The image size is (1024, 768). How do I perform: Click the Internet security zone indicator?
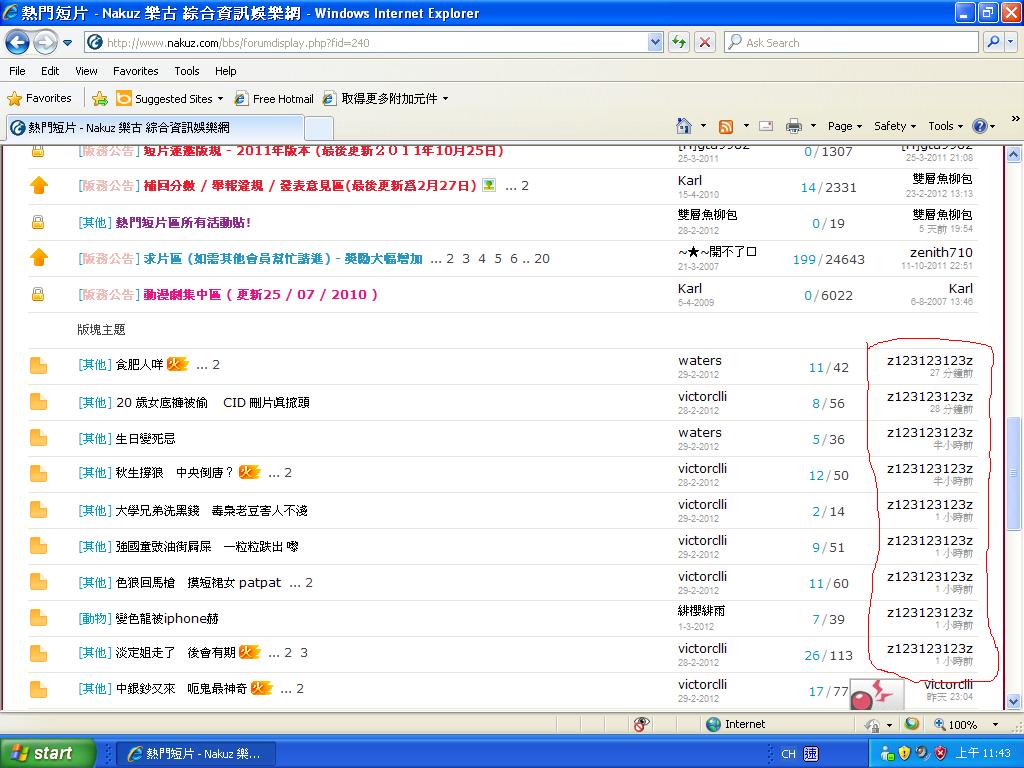735,724
